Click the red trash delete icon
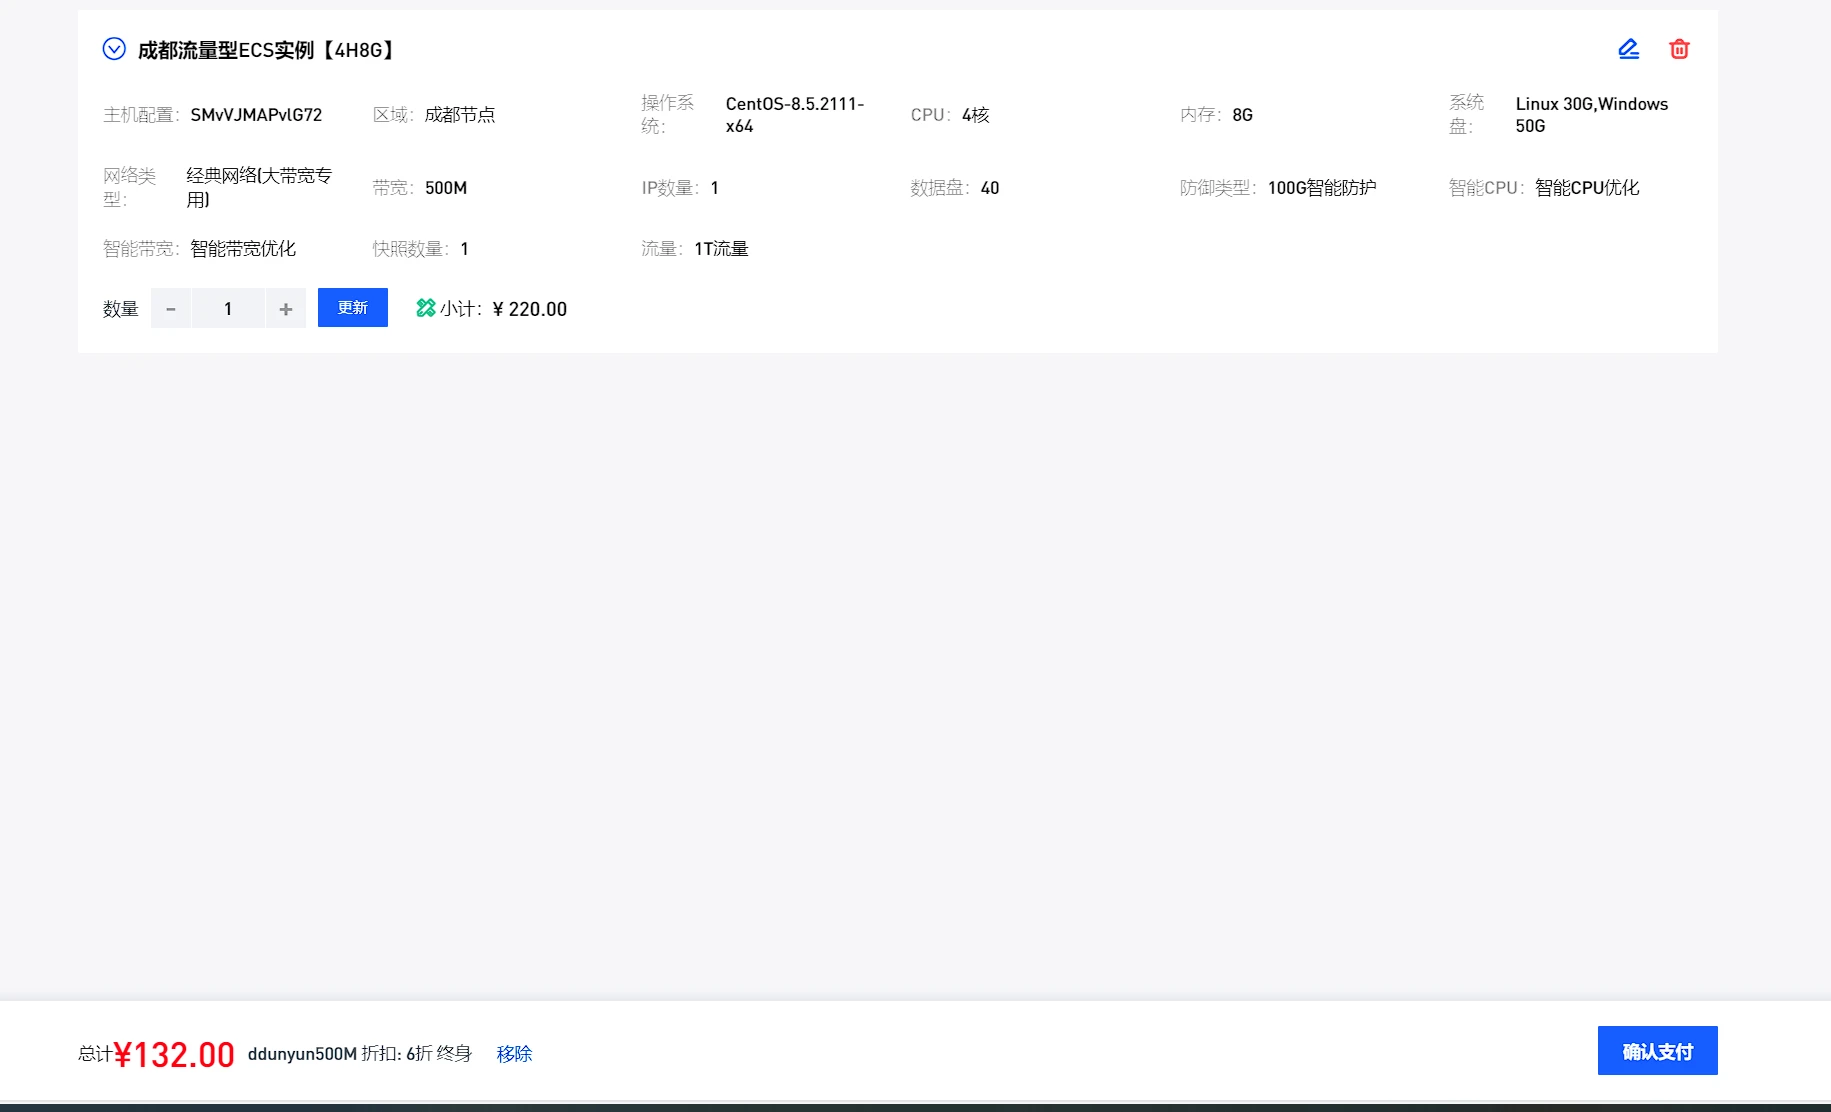The width and height of the screenshot is (1831, 1112). click(x=1679, y=49)
